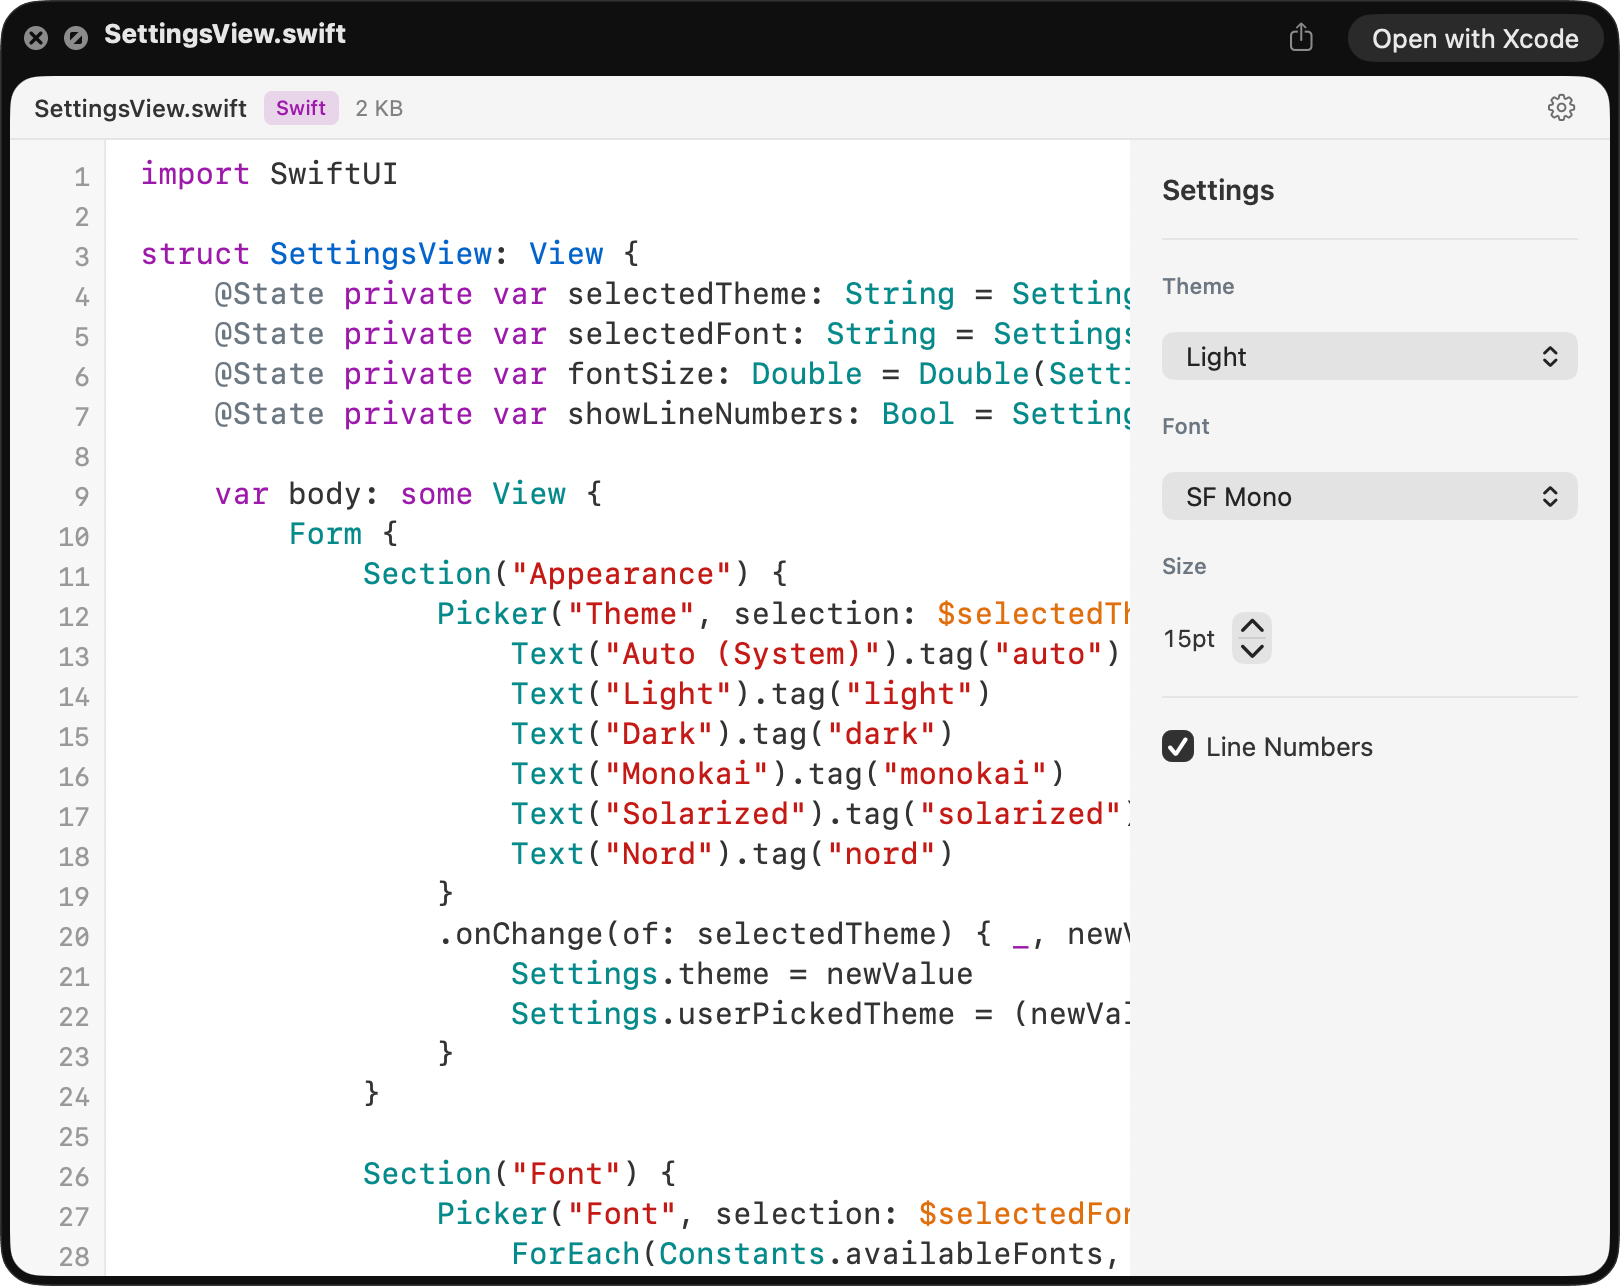Click the Theme label in Settings panel
The height and width of the screenshot is (1286, 1620).
click(x=1198, y=286)
